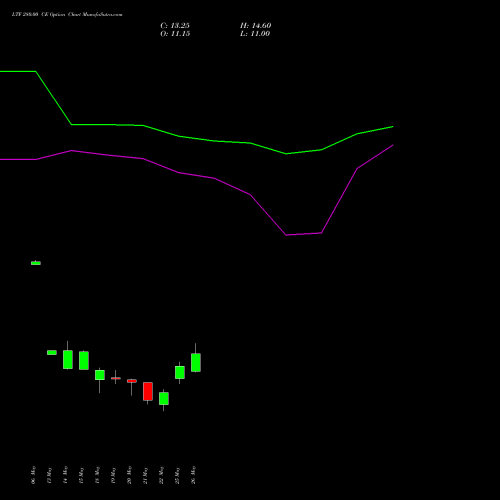
Task: Select the small green 06 May candle
Action: tap(36, 263)
